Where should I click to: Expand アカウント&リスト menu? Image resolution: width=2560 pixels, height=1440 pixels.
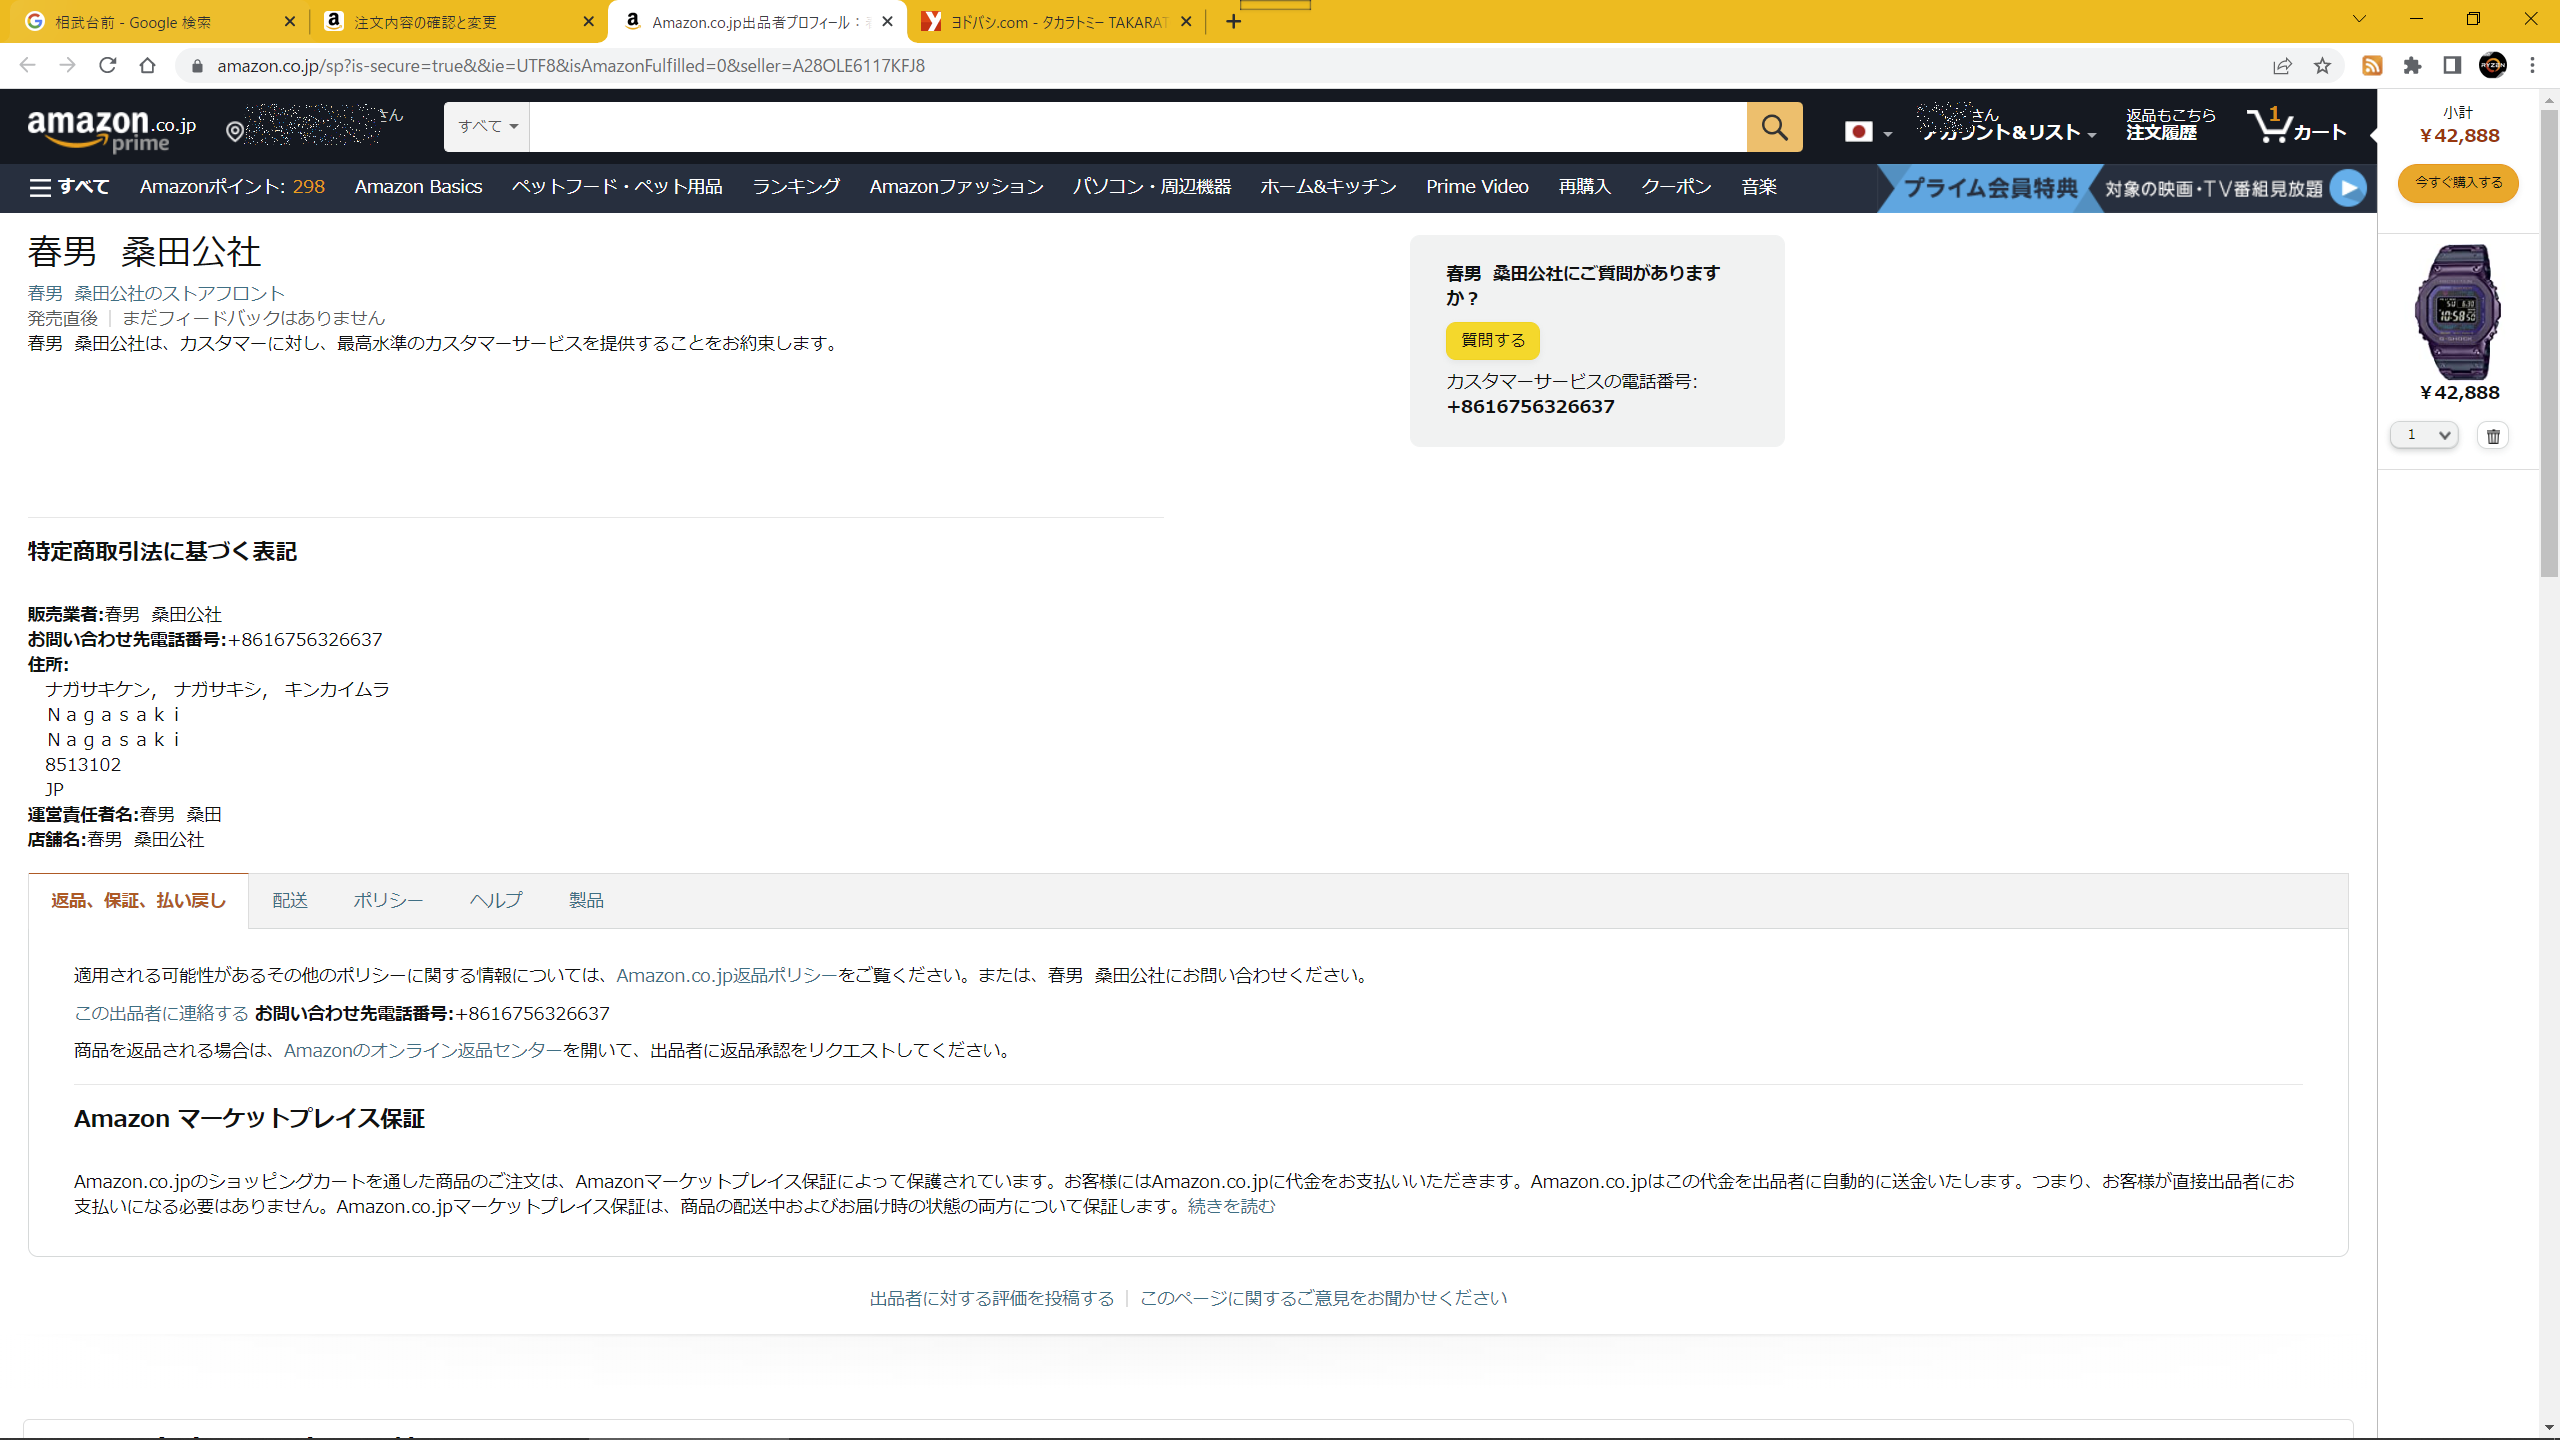pos(2008,124)
